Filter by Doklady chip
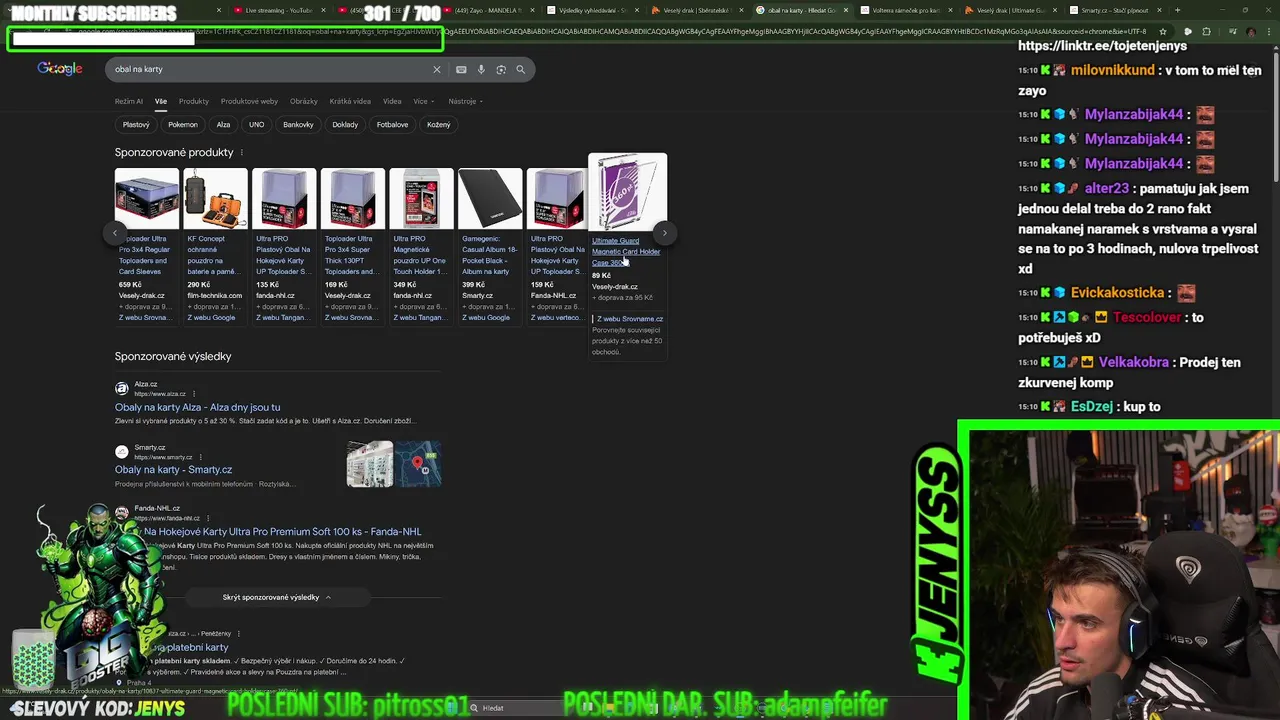The image size is (1280, 720). pos(345,125)
